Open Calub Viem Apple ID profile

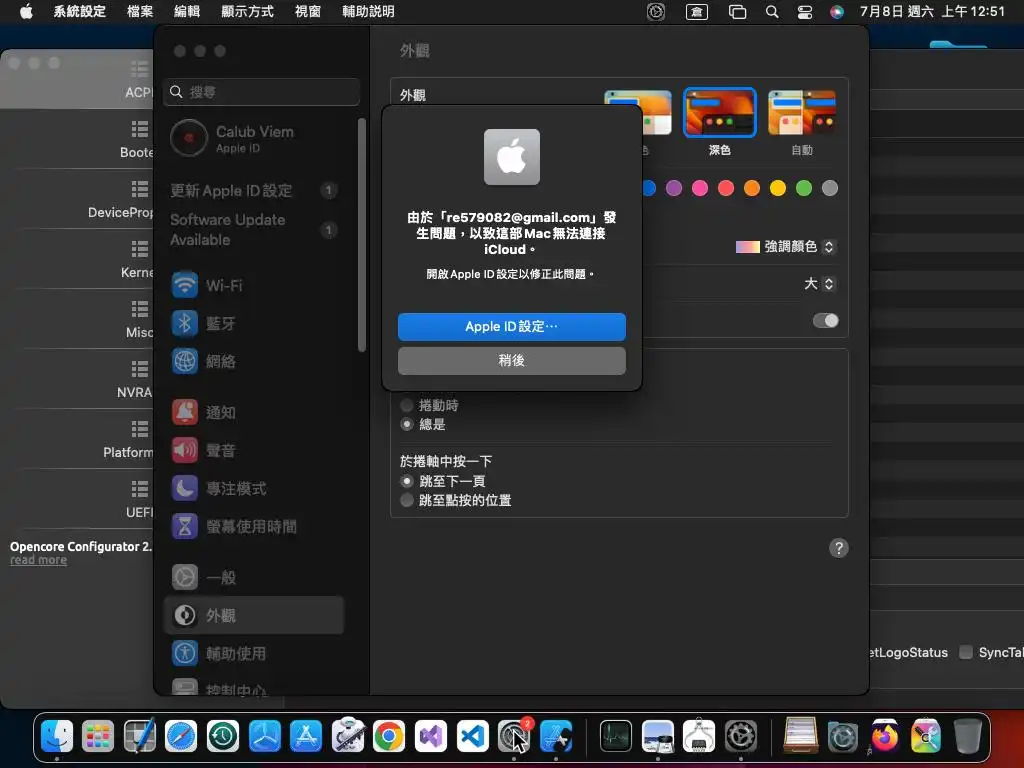tap(253, 138)
